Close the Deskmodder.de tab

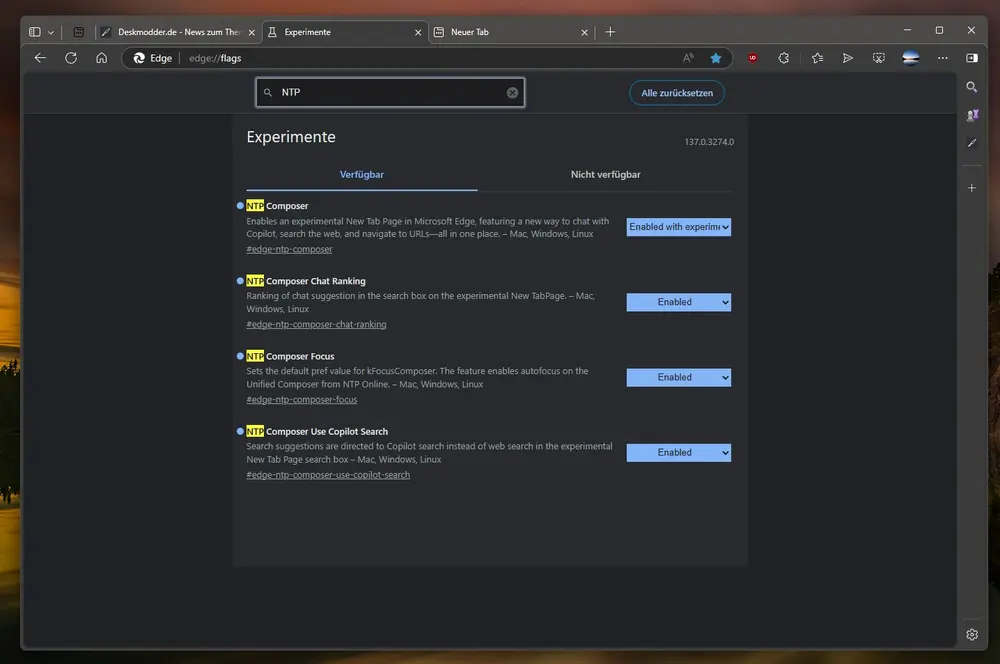tap(251, 33)
